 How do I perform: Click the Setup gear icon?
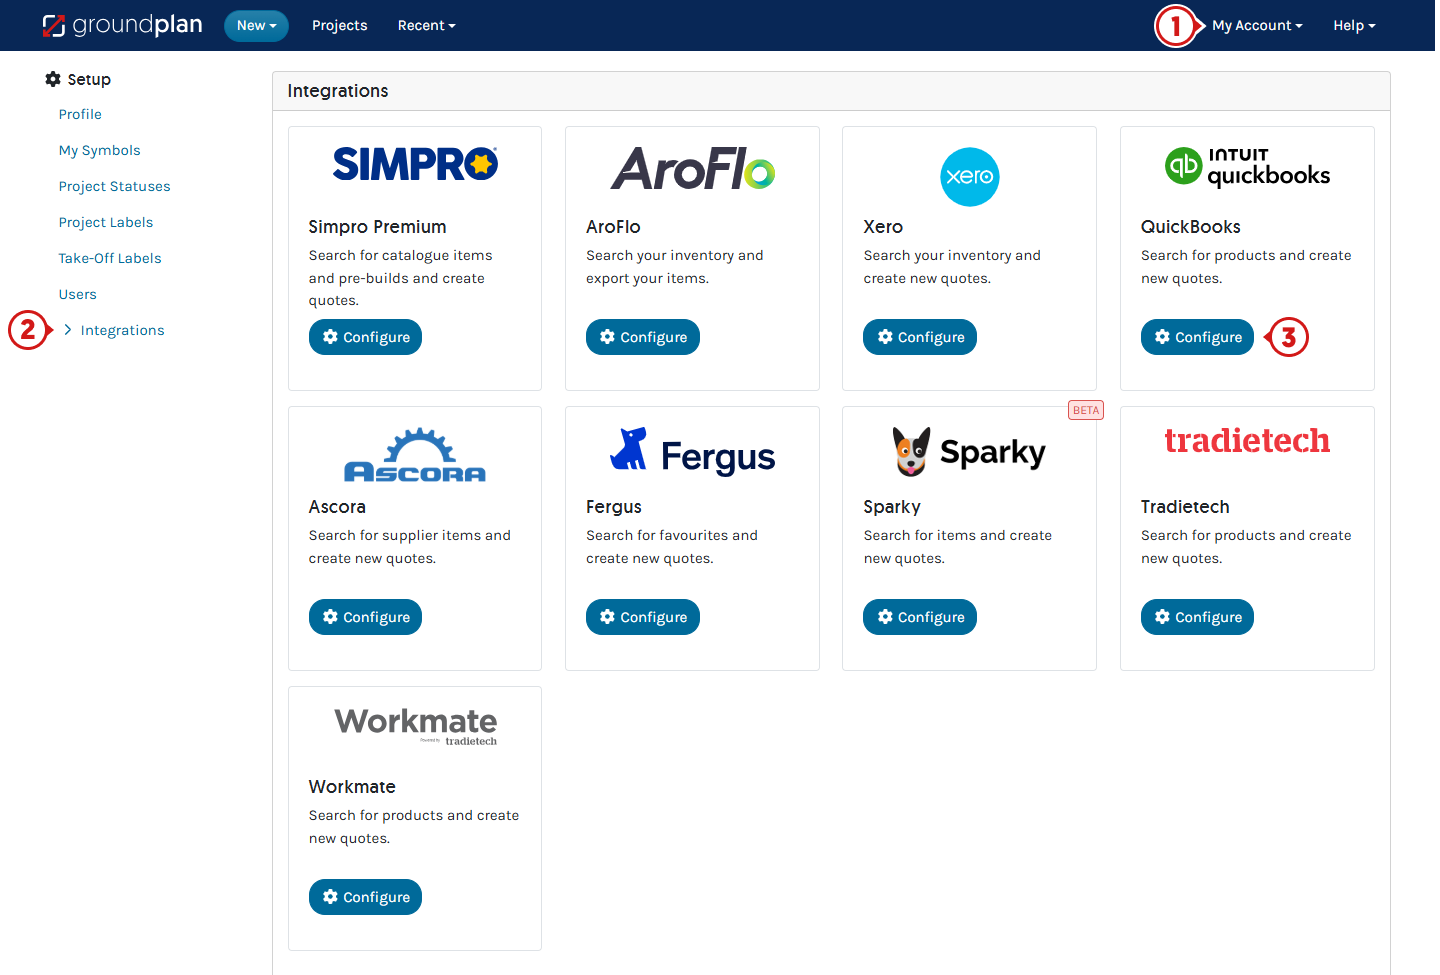(53, 79)
